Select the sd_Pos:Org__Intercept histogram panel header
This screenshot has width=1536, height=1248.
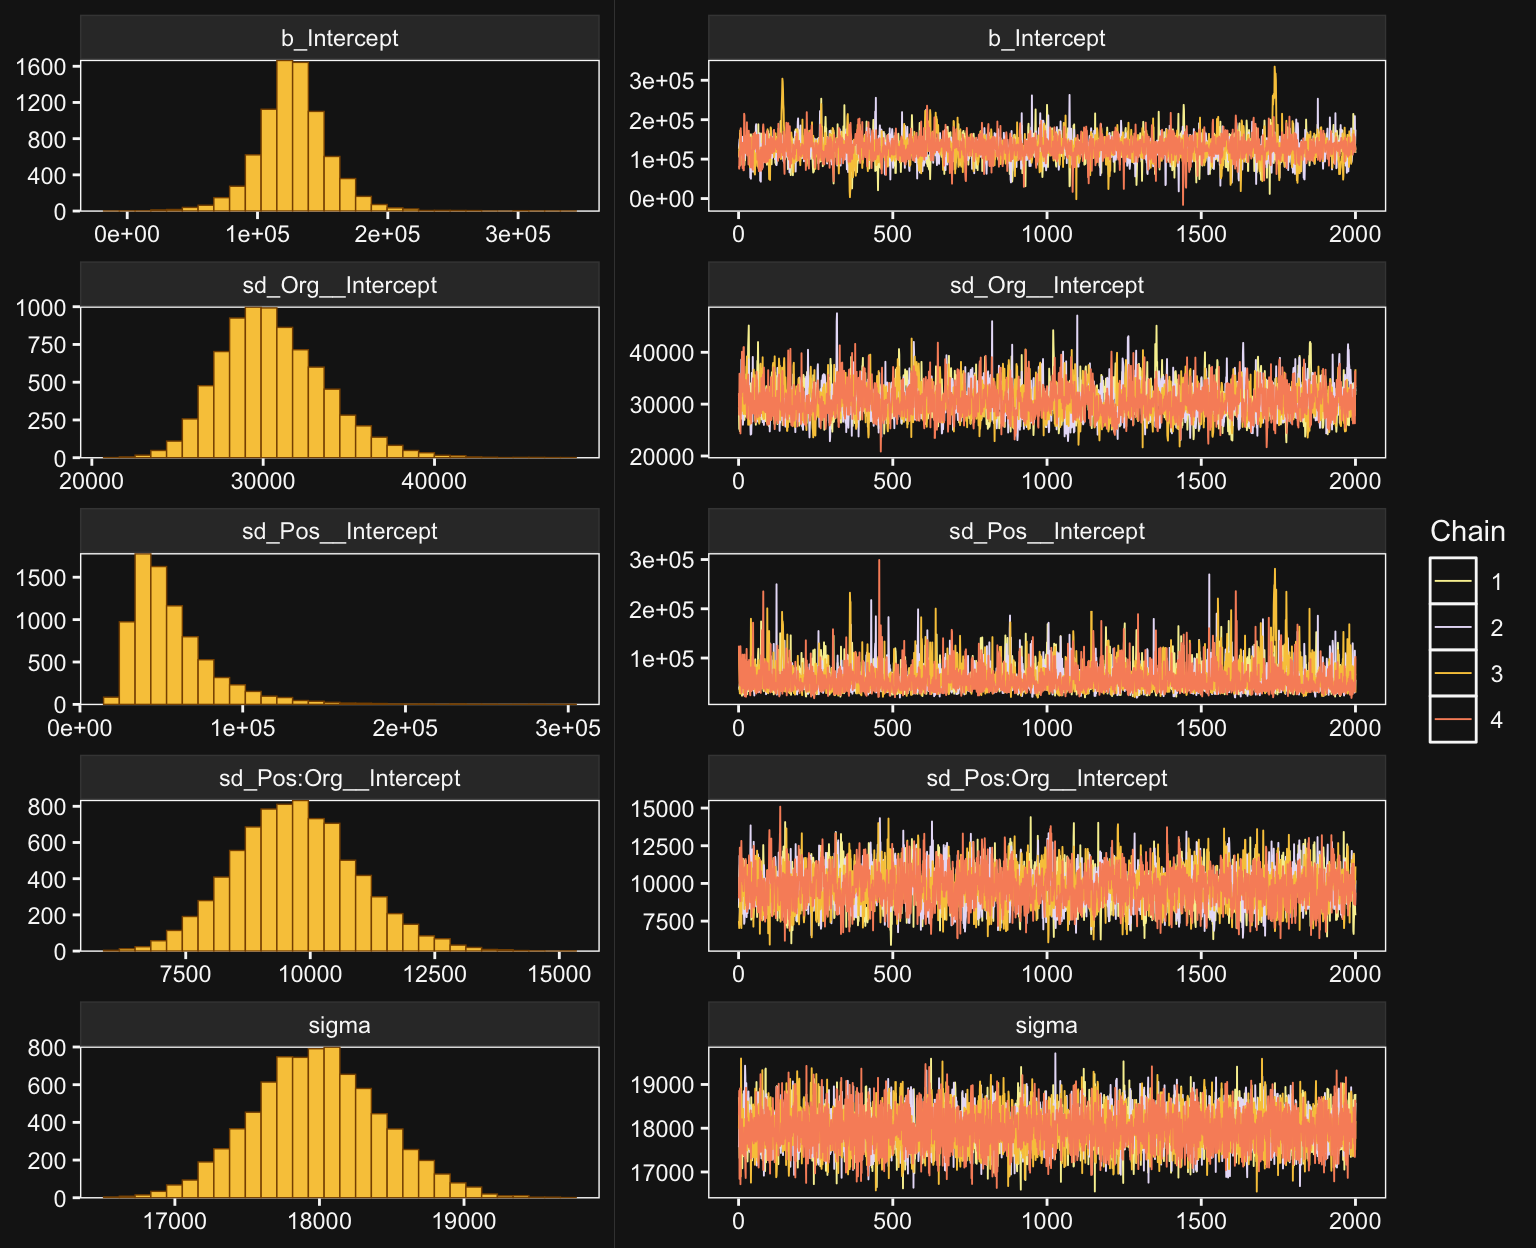(339, 778)
